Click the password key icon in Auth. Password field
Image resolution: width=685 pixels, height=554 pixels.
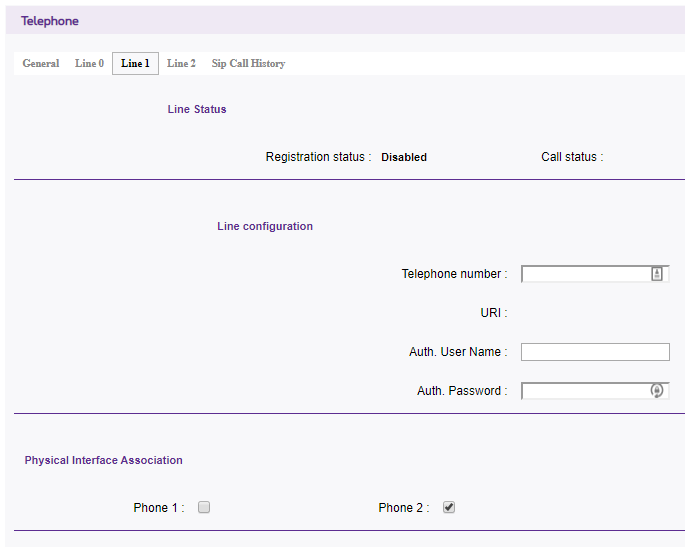point(657,391)
